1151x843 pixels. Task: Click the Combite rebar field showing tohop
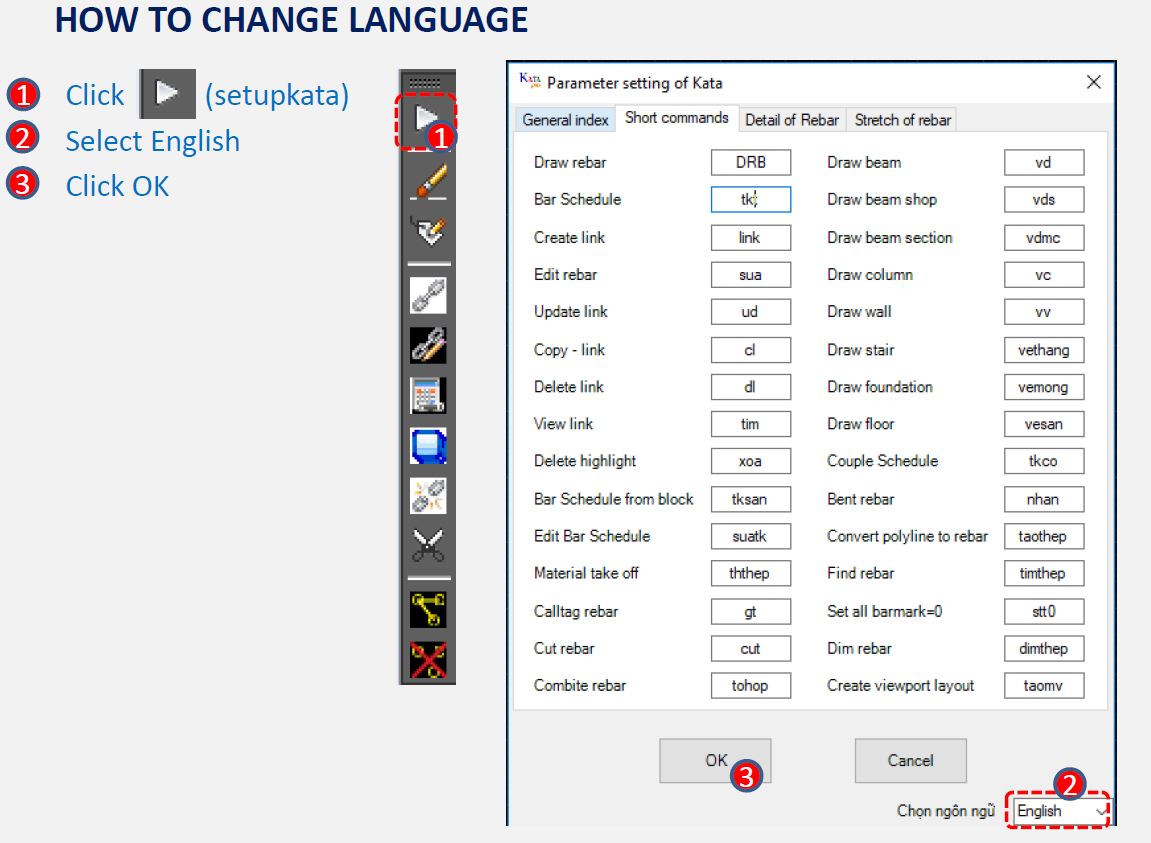click(750, 685)
